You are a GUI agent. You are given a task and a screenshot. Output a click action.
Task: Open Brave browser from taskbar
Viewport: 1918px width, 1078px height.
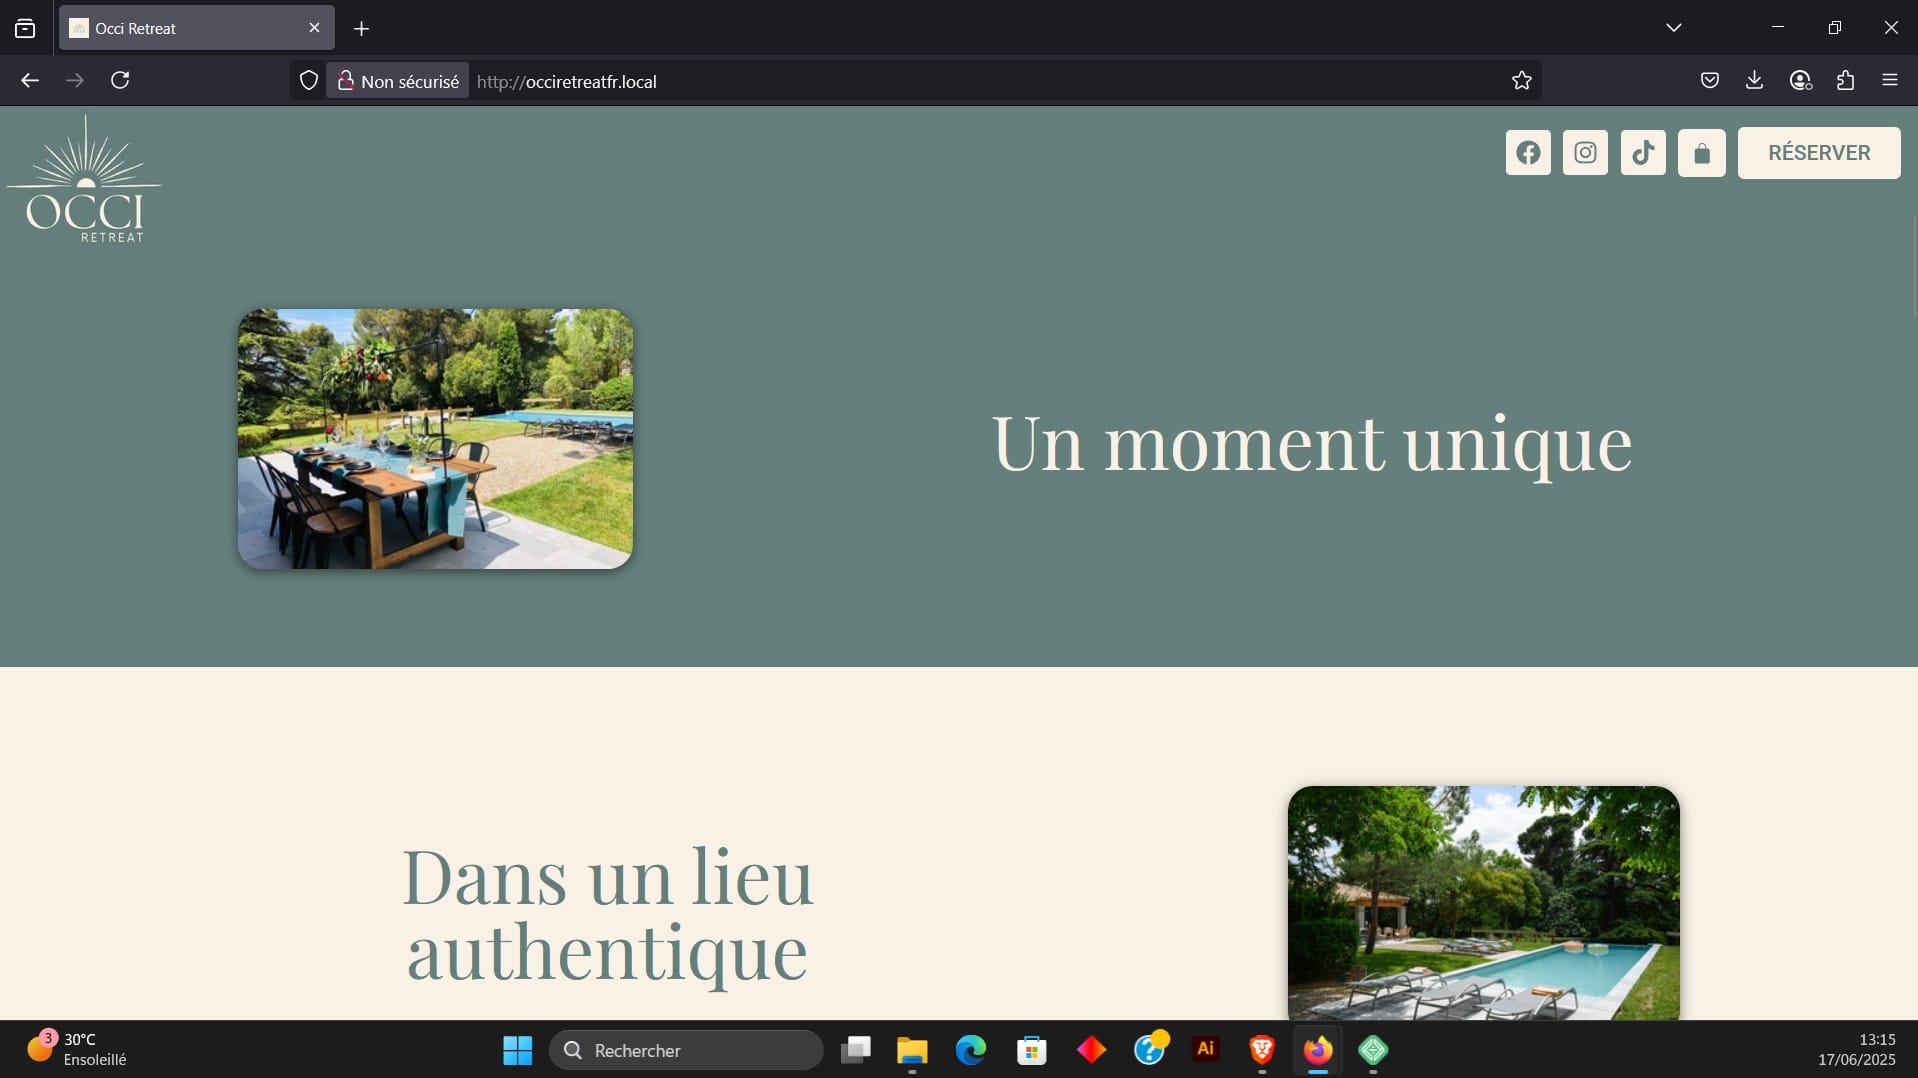[1262, 1051]
